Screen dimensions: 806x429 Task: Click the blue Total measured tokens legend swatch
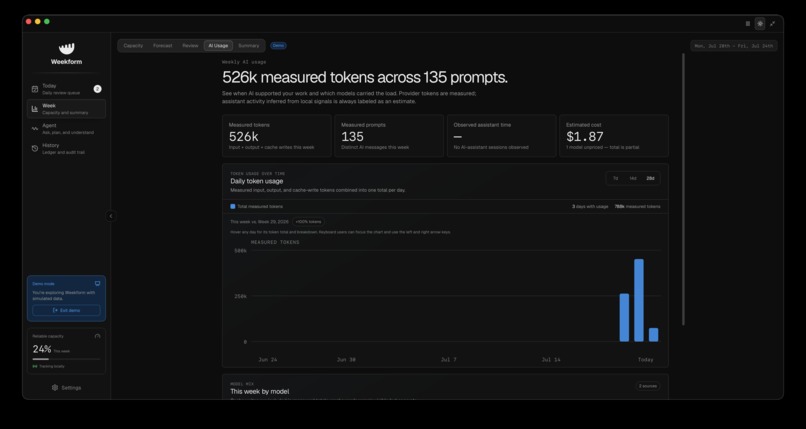[x=233, y=207]
